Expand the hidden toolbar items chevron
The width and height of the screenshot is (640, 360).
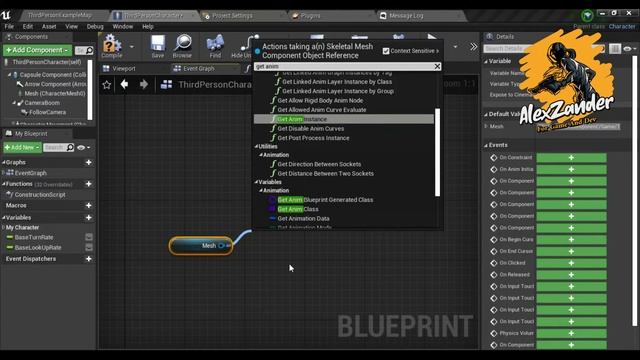point(473,47)
